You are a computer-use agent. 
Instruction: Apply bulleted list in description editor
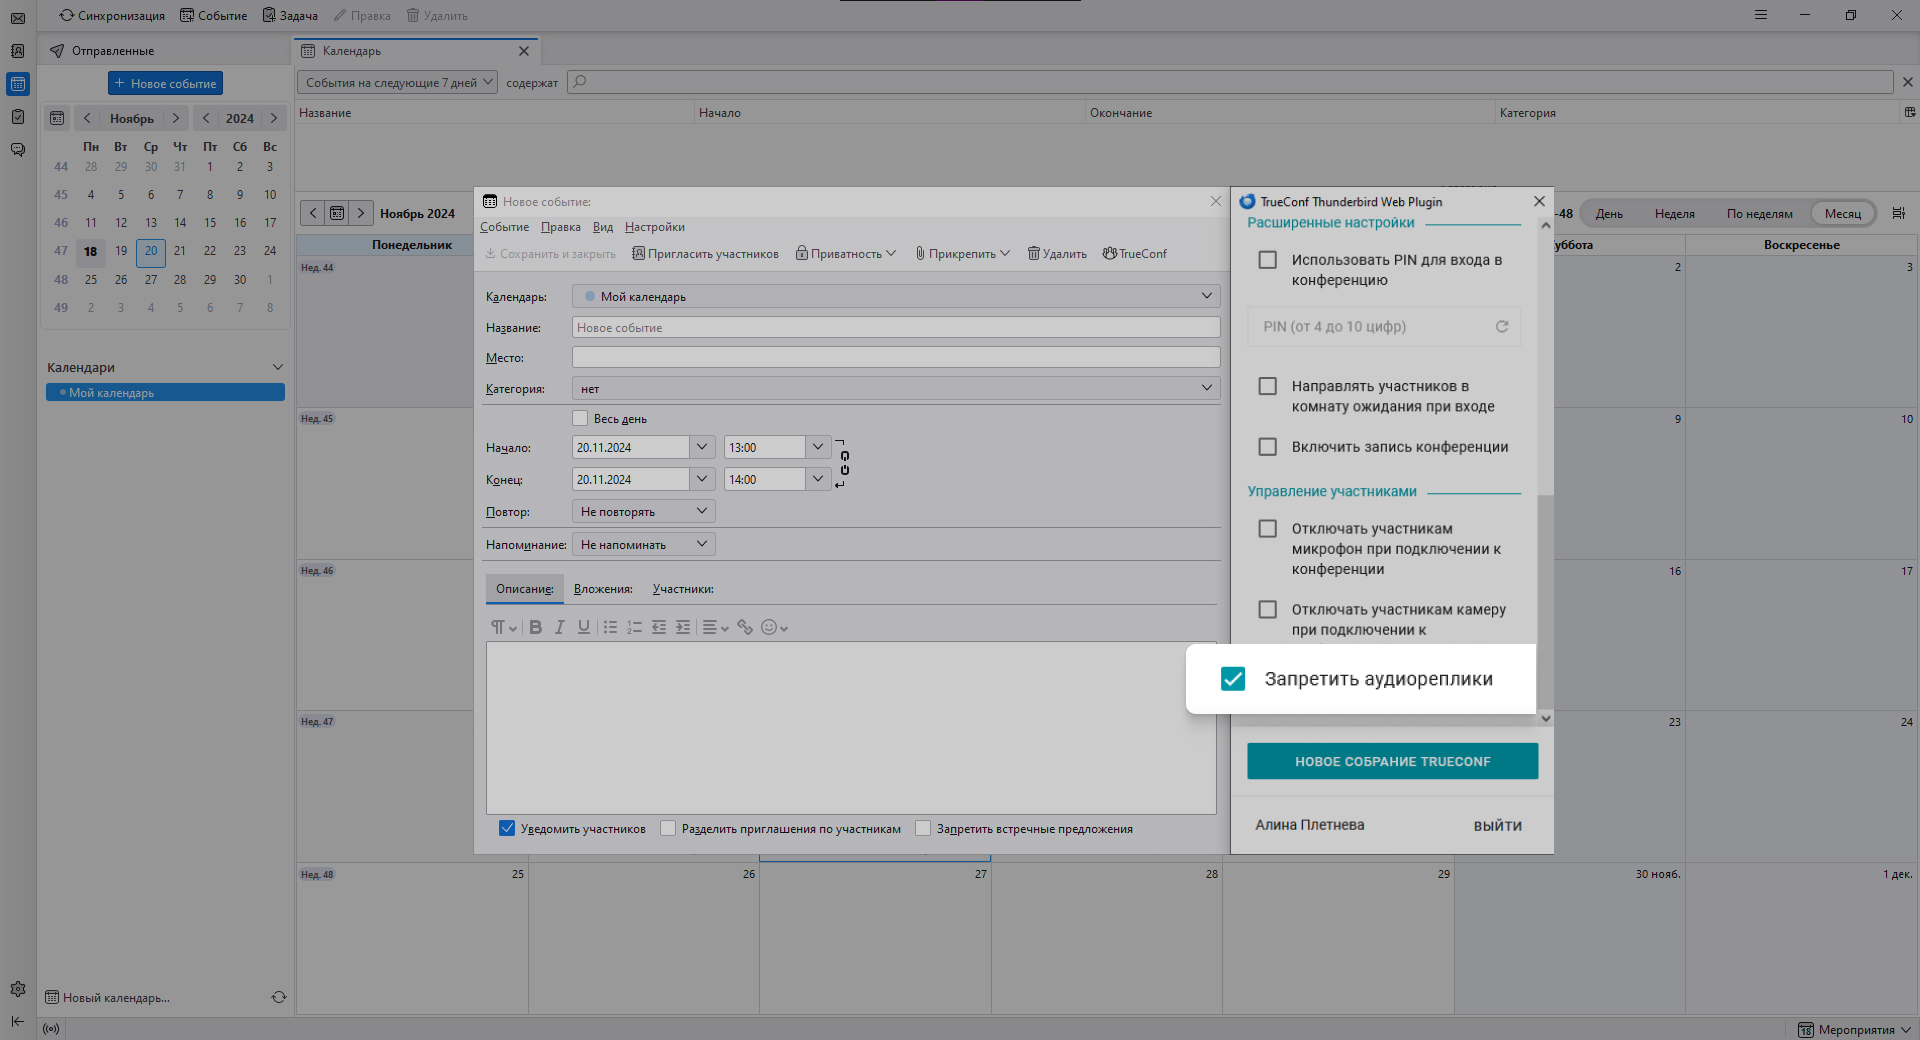tap(610, 627)
